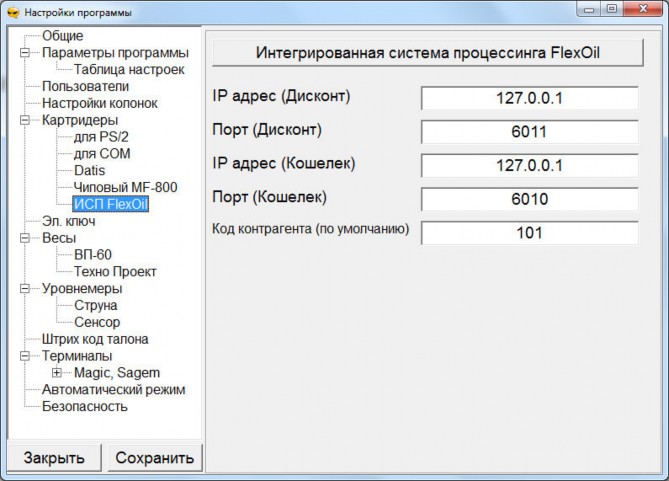Select the Уровнемеры tree item
This screenshot has height=481, width=669.
pyautogui.click(x=82, y=289)
